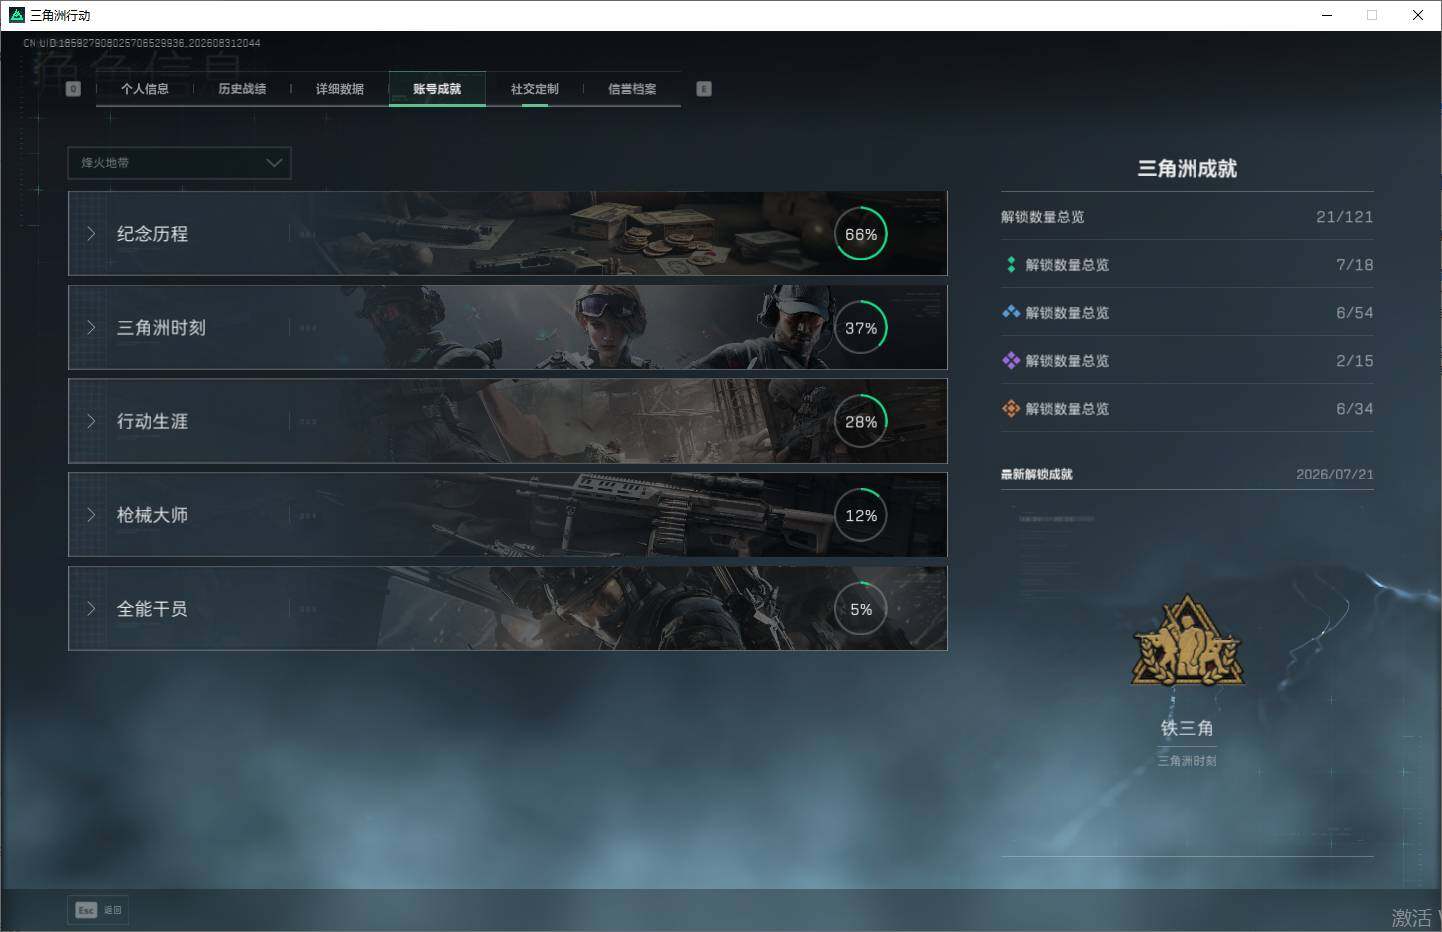Image resolution: width=1442 pixels, height=932 pixels.
Task: Expand the 枪械大师 category chevron
Action: tap(91, 516)
